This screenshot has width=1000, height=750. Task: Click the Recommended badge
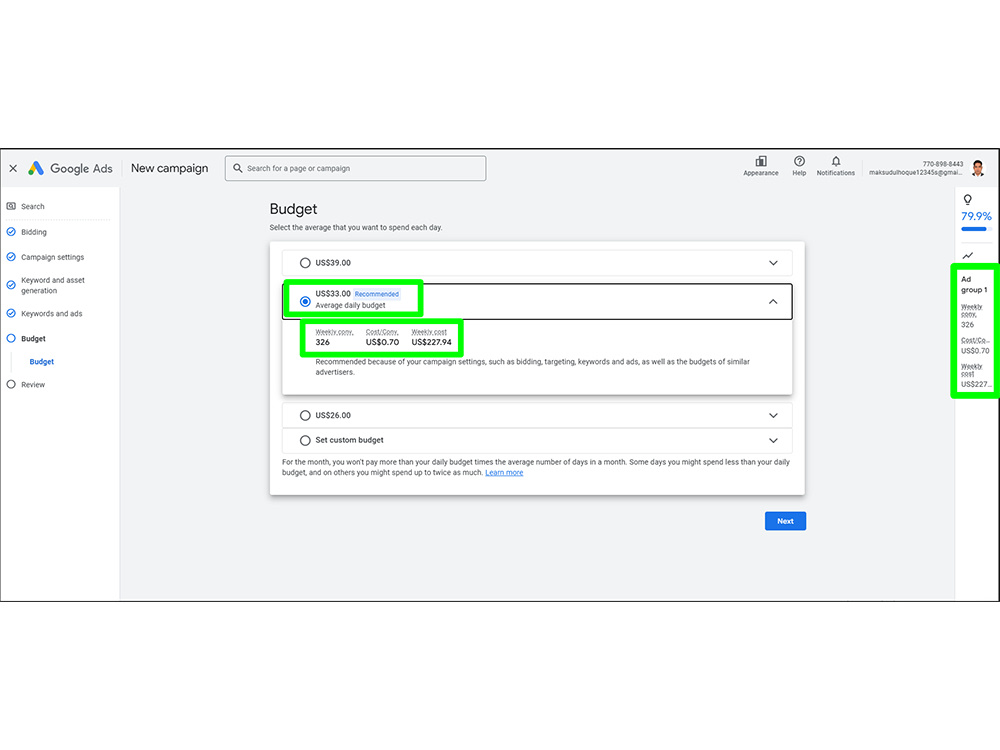[x=377, y=294]
